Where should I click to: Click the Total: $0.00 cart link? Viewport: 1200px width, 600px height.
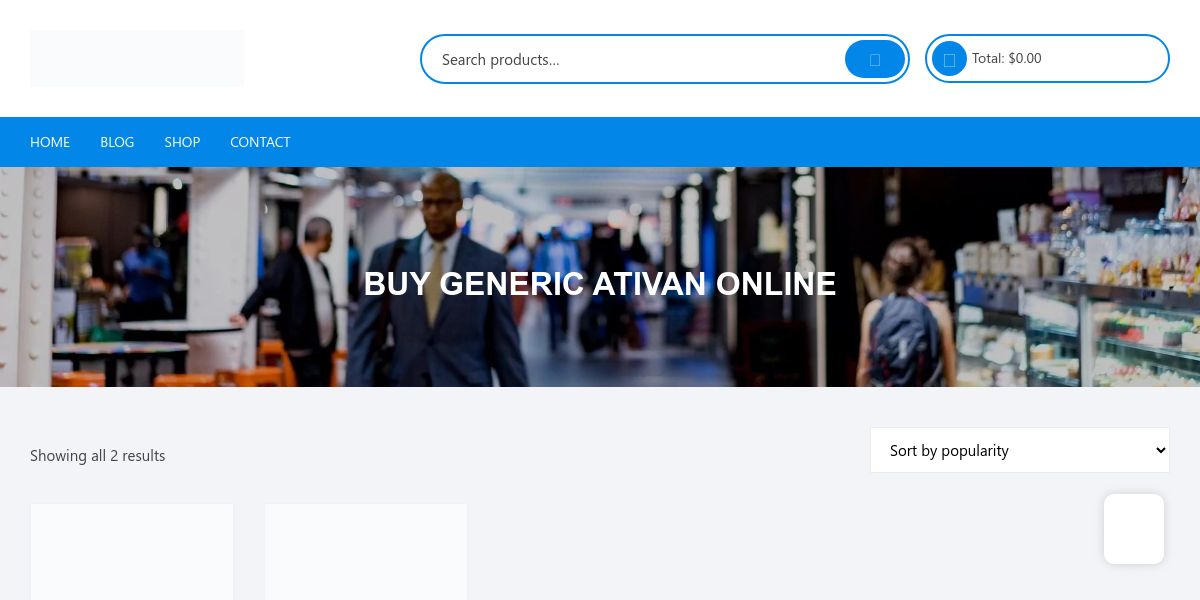[1007, 58]
